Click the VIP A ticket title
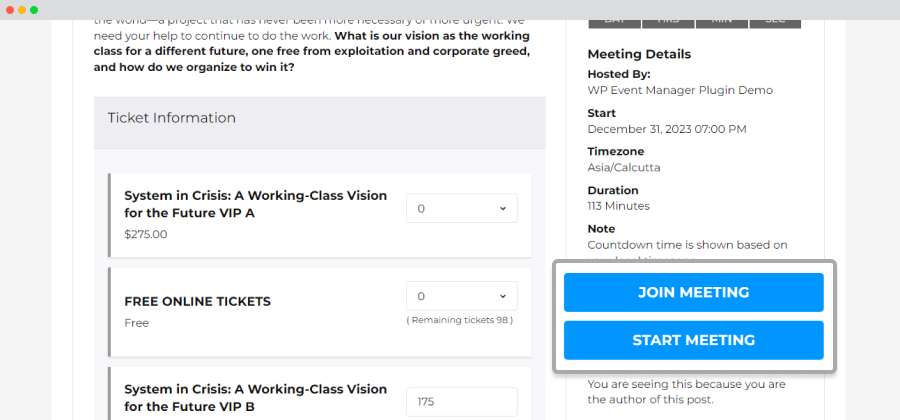900x420 pixels. coord(256,204)
